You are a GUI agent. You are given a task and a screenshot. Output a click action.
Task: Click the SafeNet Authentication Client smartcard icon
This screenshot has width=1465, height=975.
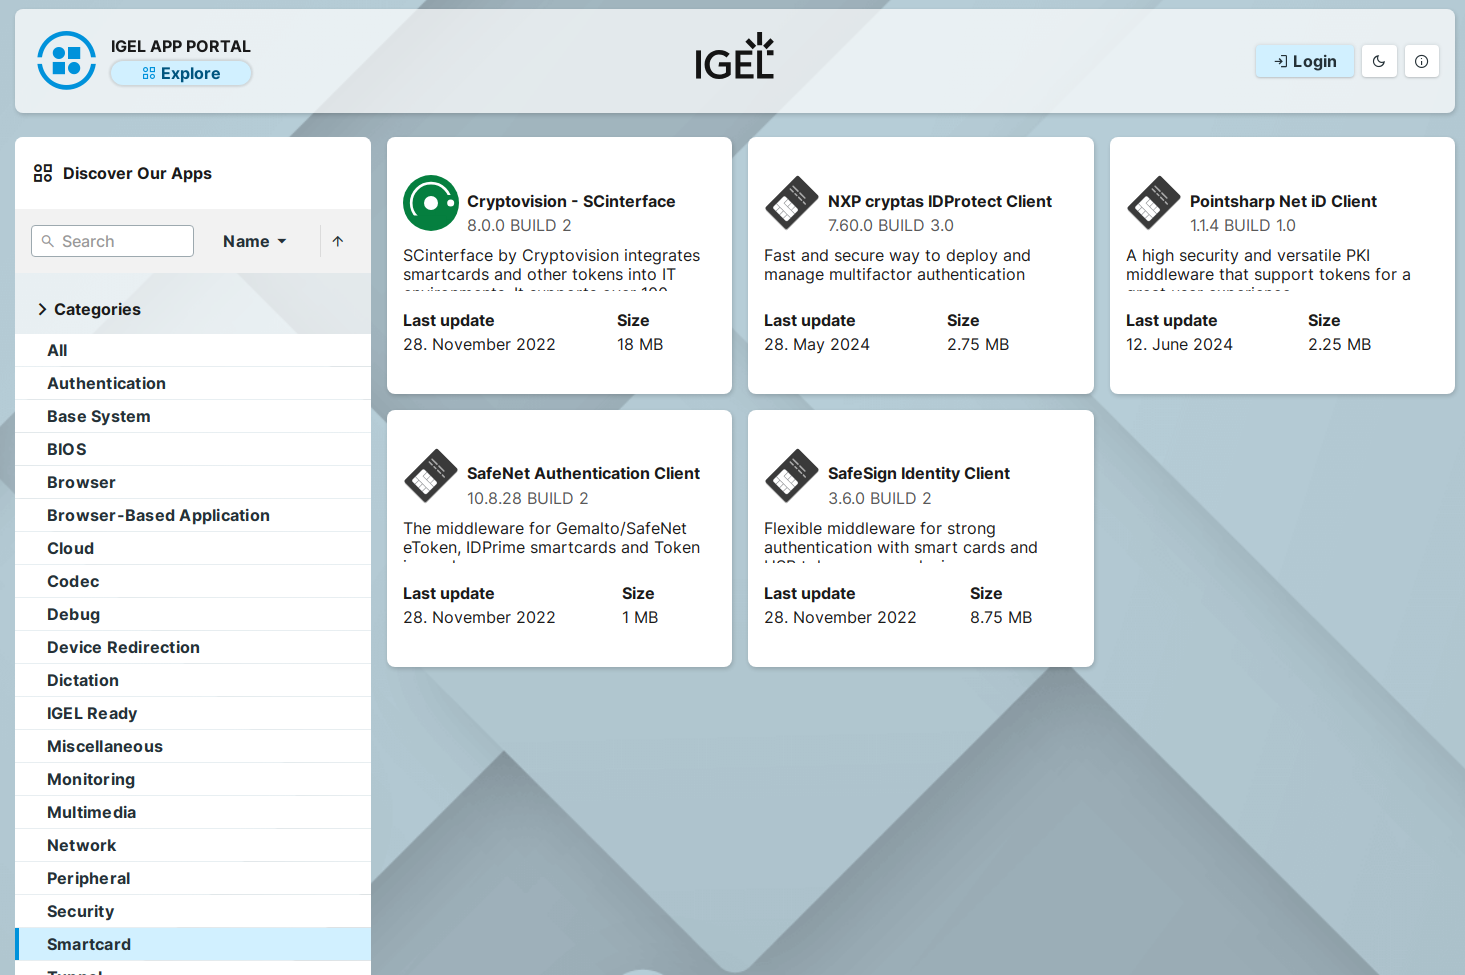(x=430, y=475)
